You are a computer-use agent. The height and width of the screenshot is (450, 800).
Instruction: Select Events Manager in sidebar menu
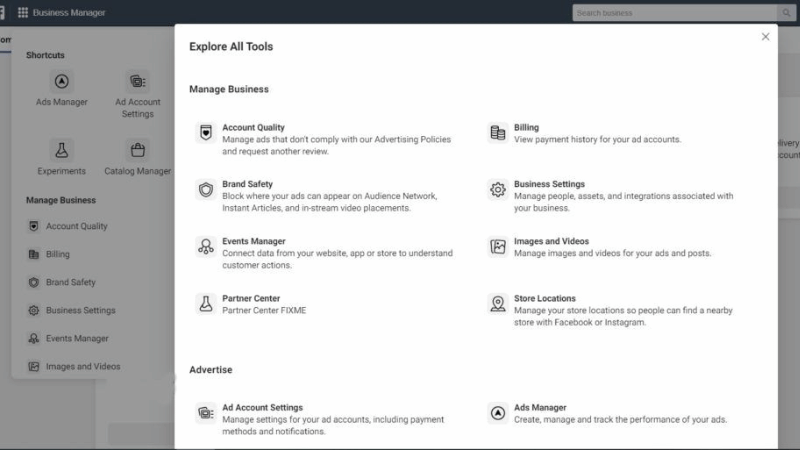(77, 338)
